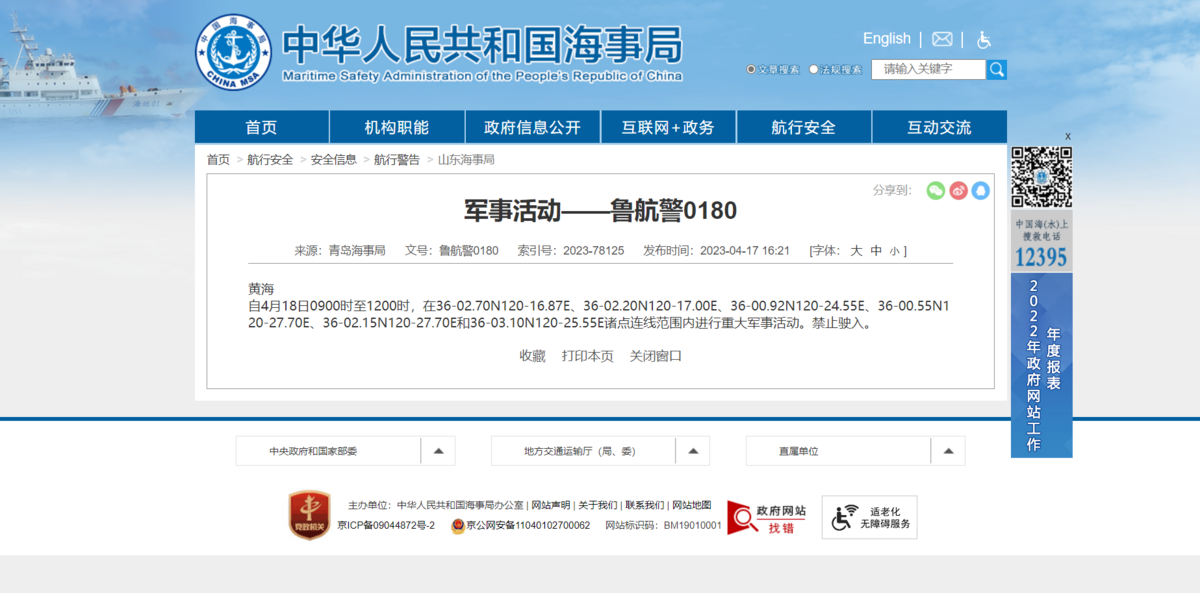Click the 网站标识码：BM19010001 text
The width and height of the screenshot is (1200, 593).
pyautogui.click(x=663, y=525)
